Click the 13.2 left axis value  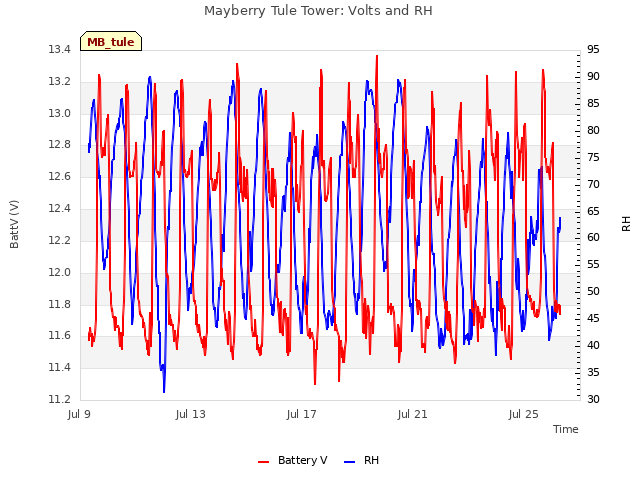(x=60, y=81)
